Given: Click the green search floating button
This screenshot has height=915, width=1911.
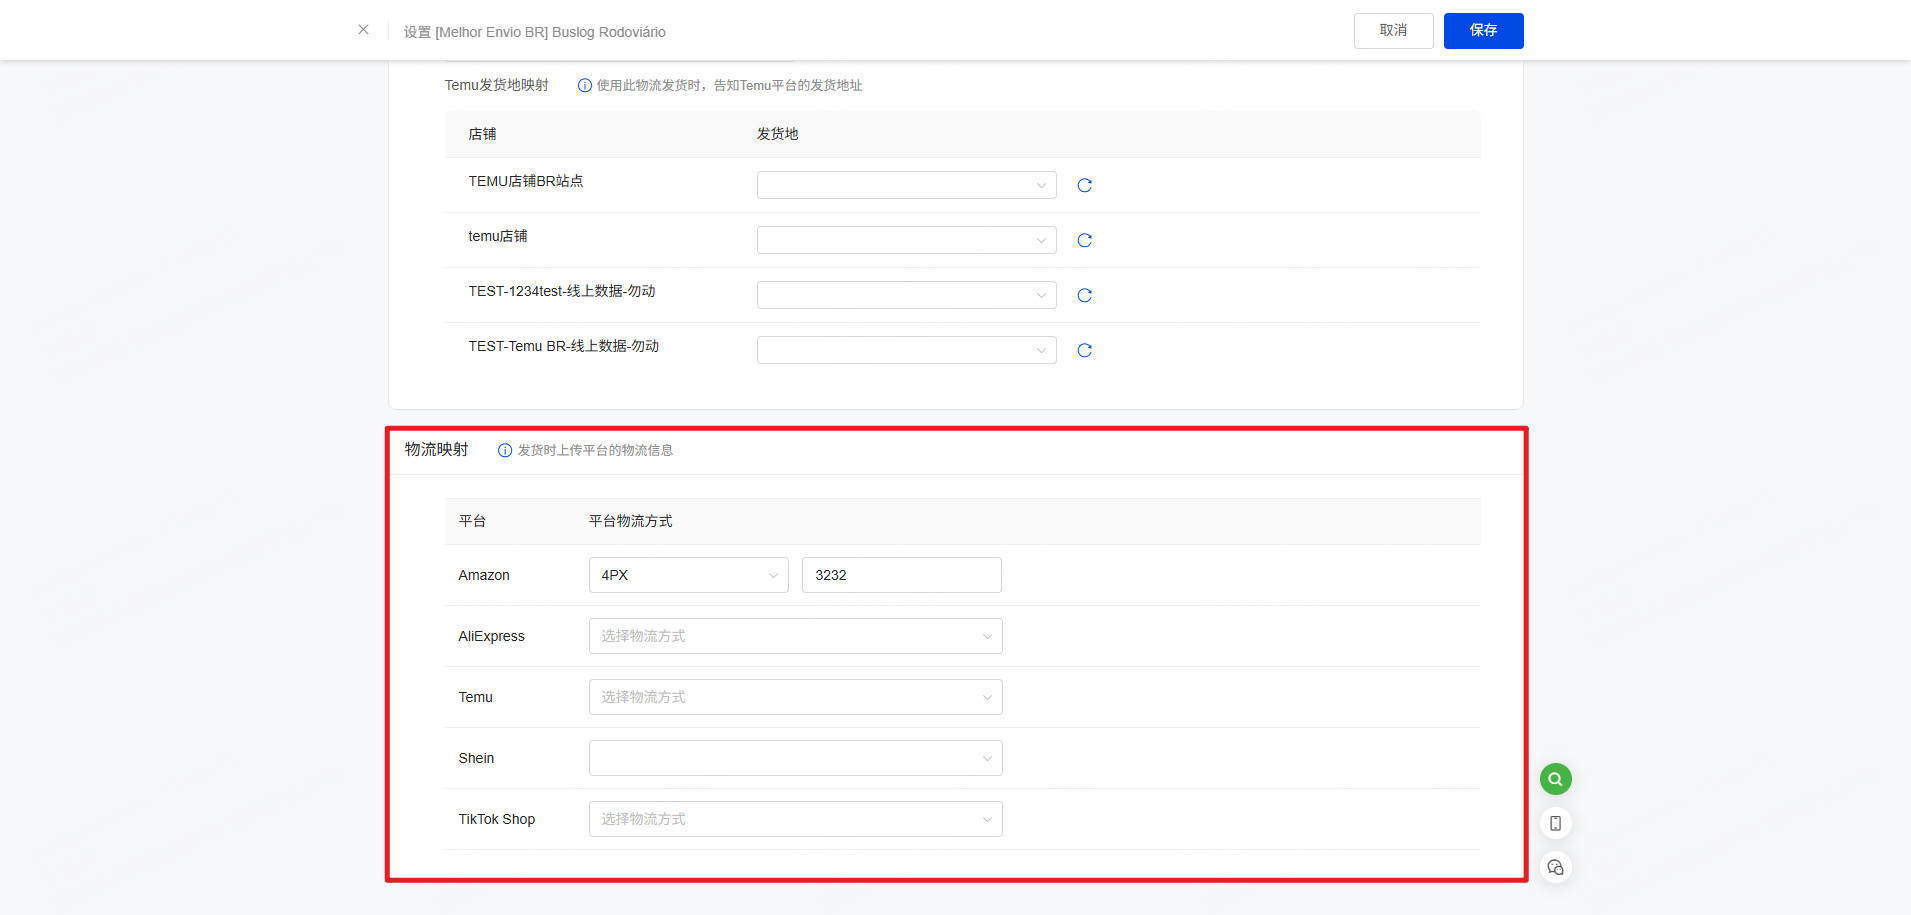Looking at the screenshot, I should [x=1555, y=779].
